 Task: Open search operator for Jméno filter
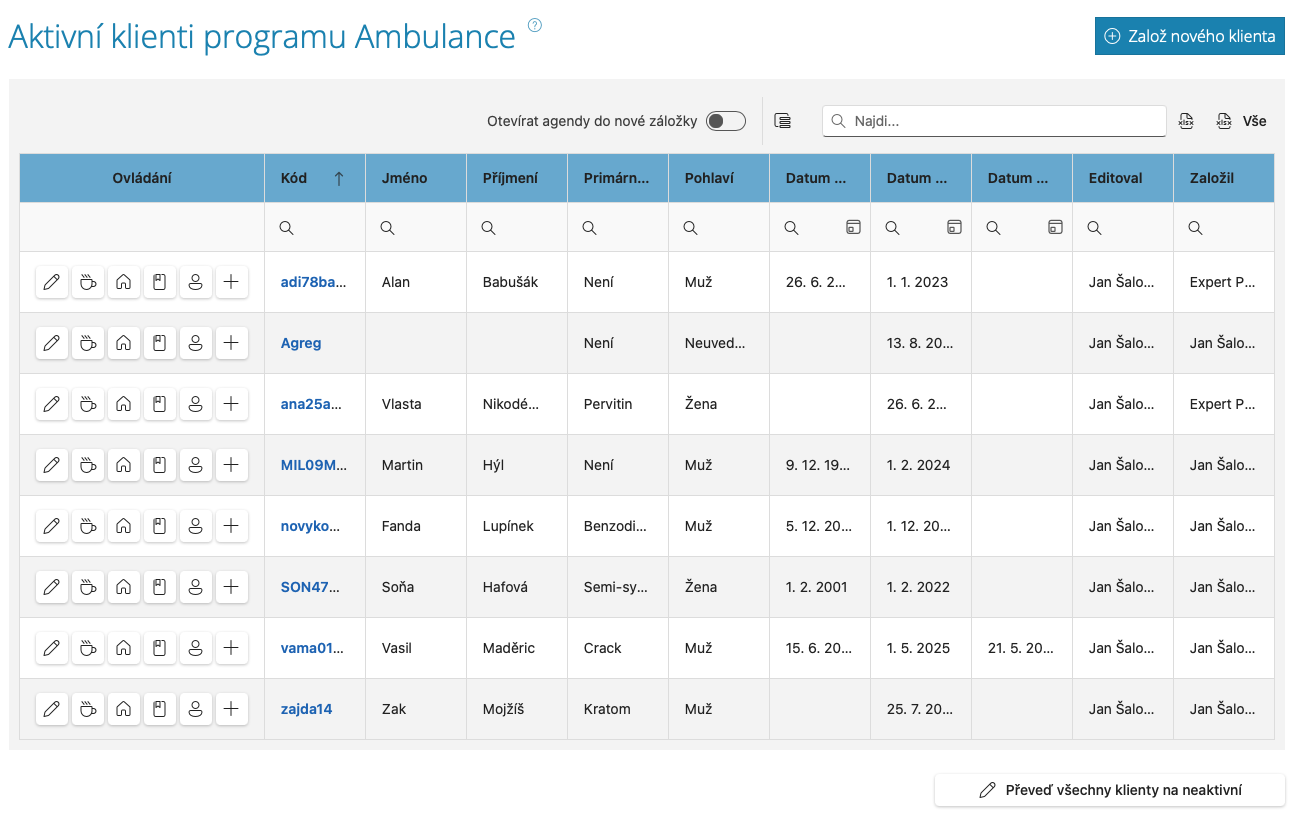pos(387,228)
